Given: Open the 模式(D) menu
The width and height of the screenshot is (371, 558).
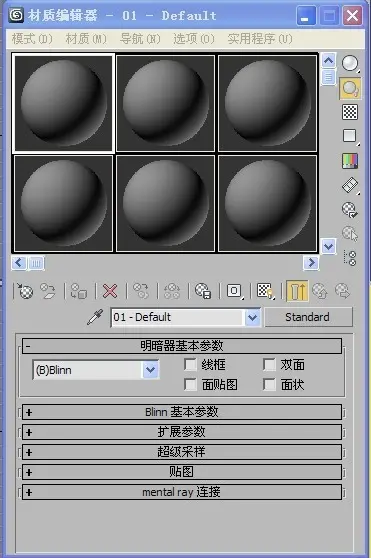Looking at the screenshot, I should click(x=32, y=38).
